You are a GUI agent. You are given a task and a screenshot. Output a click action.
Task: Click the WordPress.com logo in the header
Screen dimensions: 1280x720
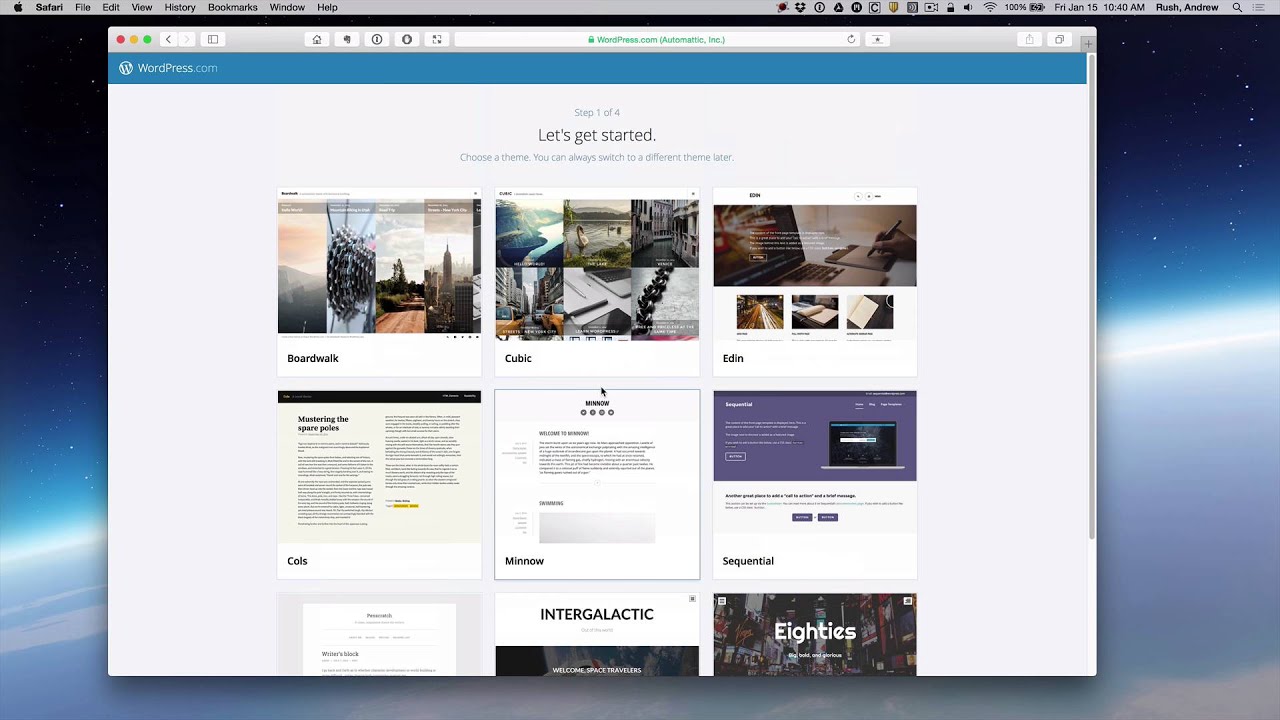tap(168, 68)
